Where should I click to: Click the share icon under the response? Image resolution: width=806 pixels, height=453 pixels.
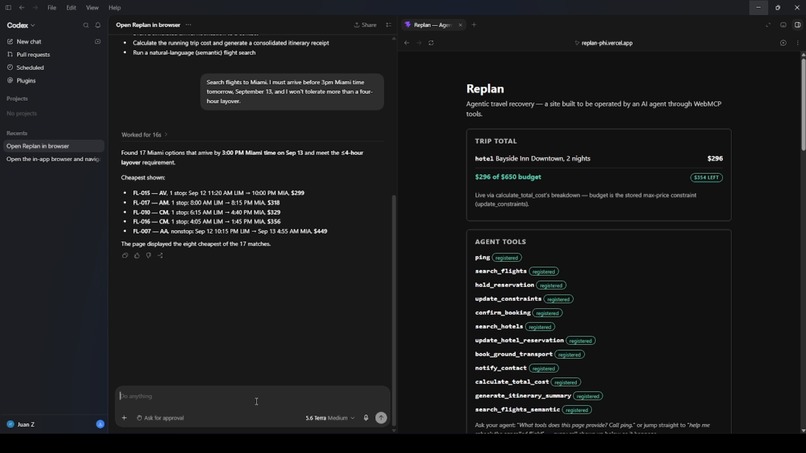tap(160, 255)
